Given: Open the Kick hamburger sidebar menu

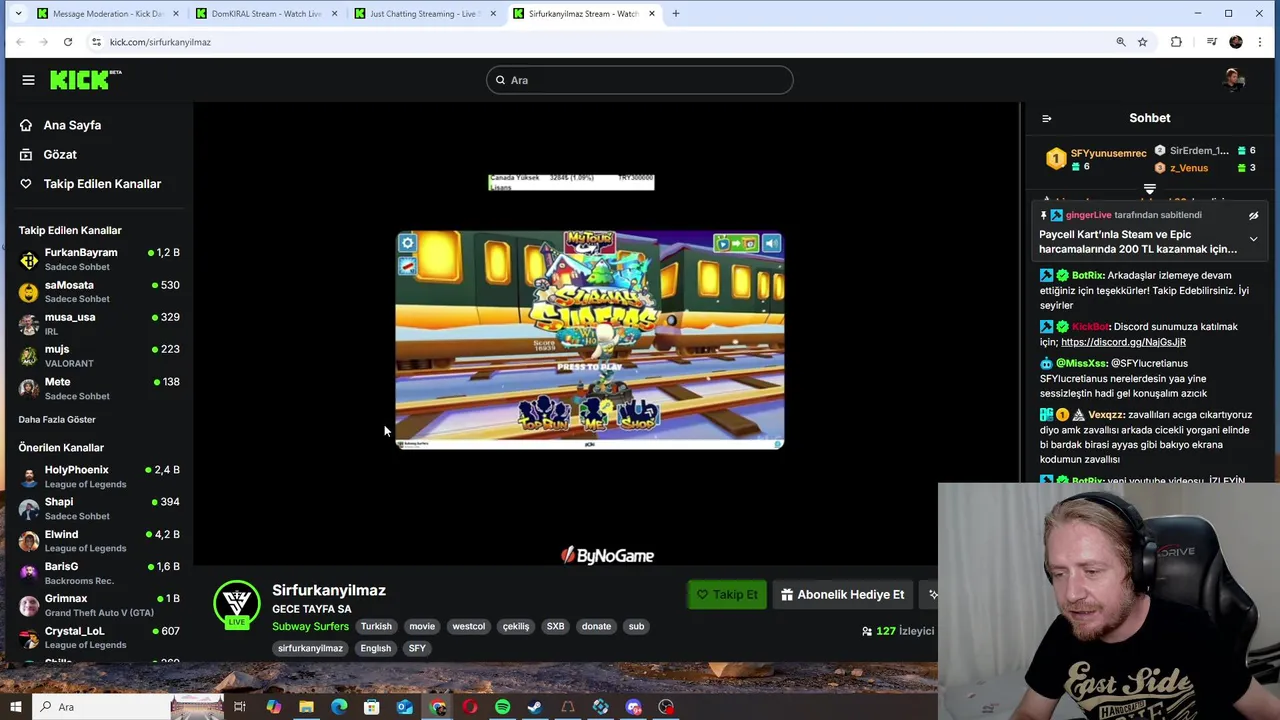Looking at the screenshot, I should pos(28,80).
